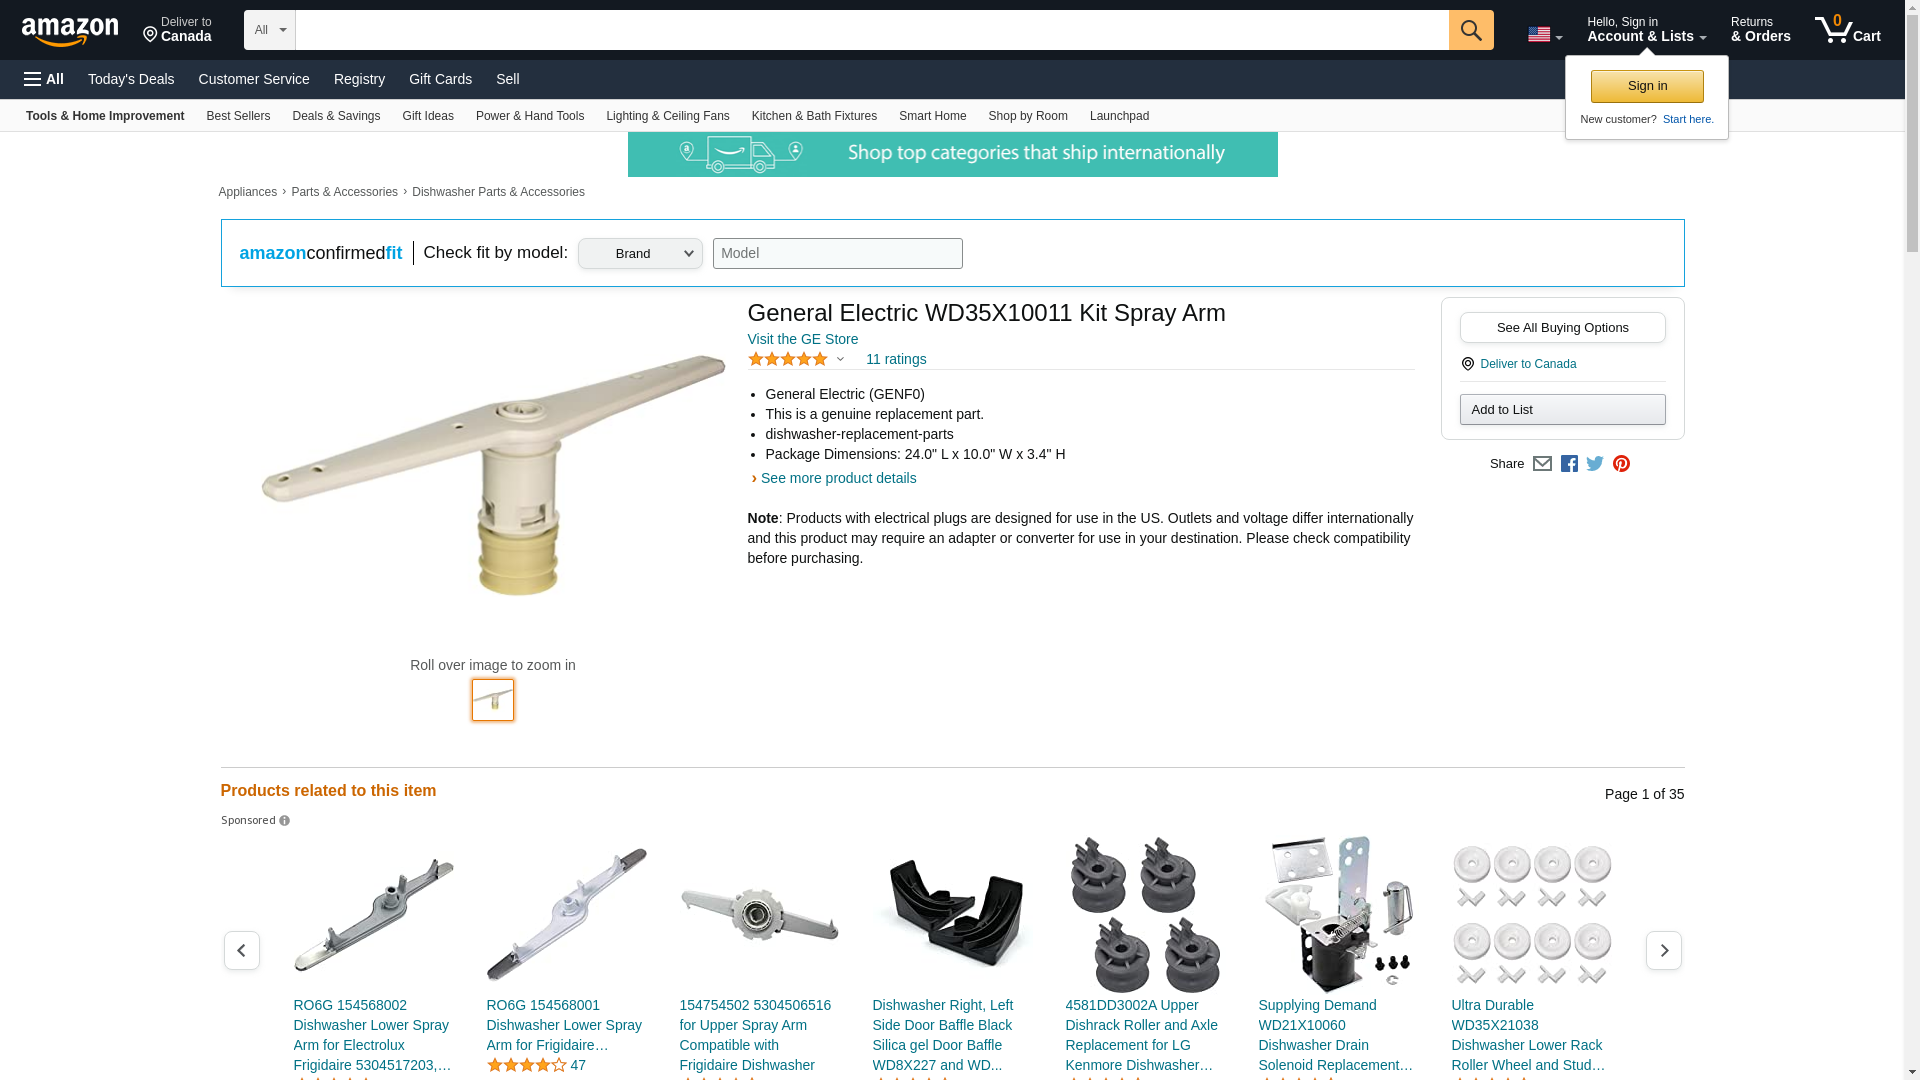Select the spray arm product thumbnail
Screen dimensions: 1920x1080
tap(493, 700)
